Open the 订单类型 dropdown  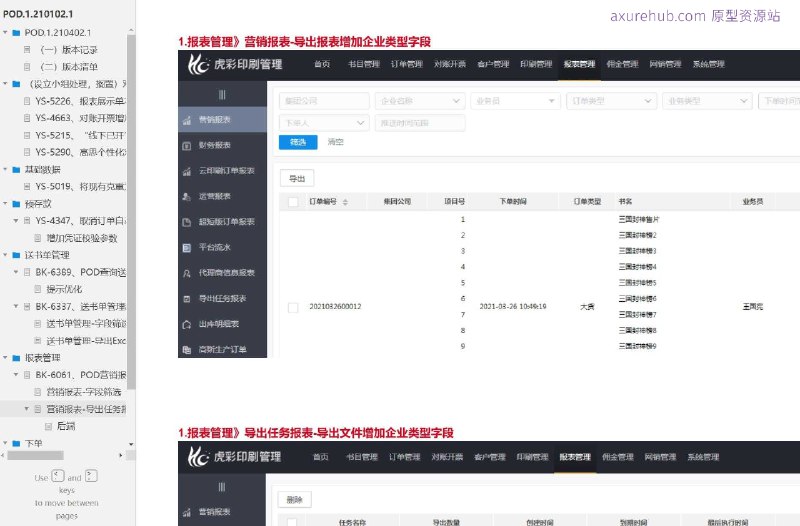611,101
